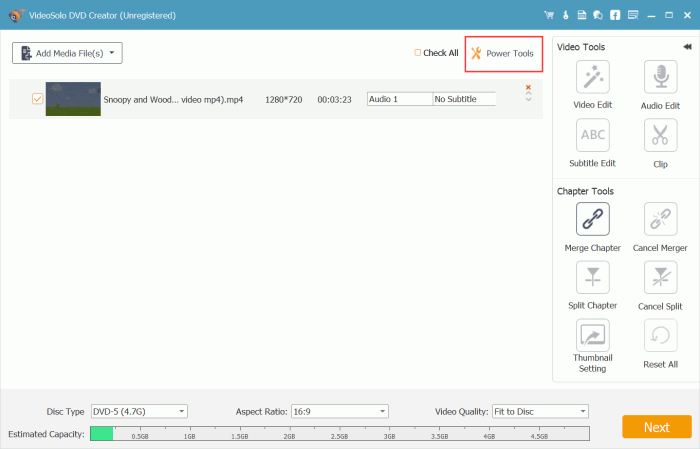
Task: Collapse the Video Tools side panel
Action: click(687, 47)
